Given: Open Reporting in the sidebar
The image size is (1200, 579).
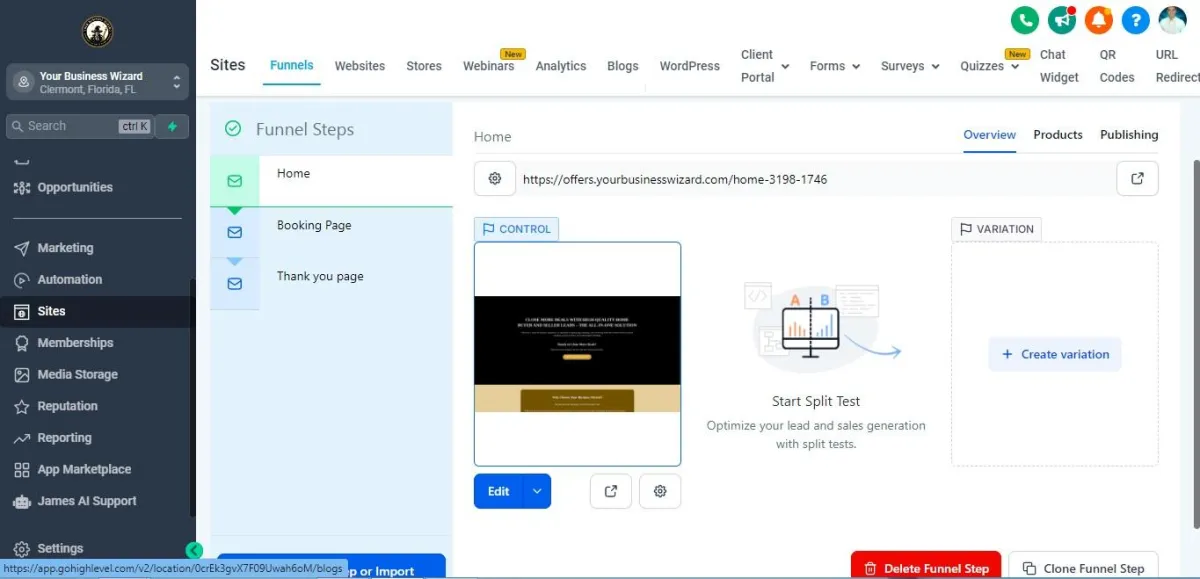Looking at the screenshot, I should coord(64,438).
